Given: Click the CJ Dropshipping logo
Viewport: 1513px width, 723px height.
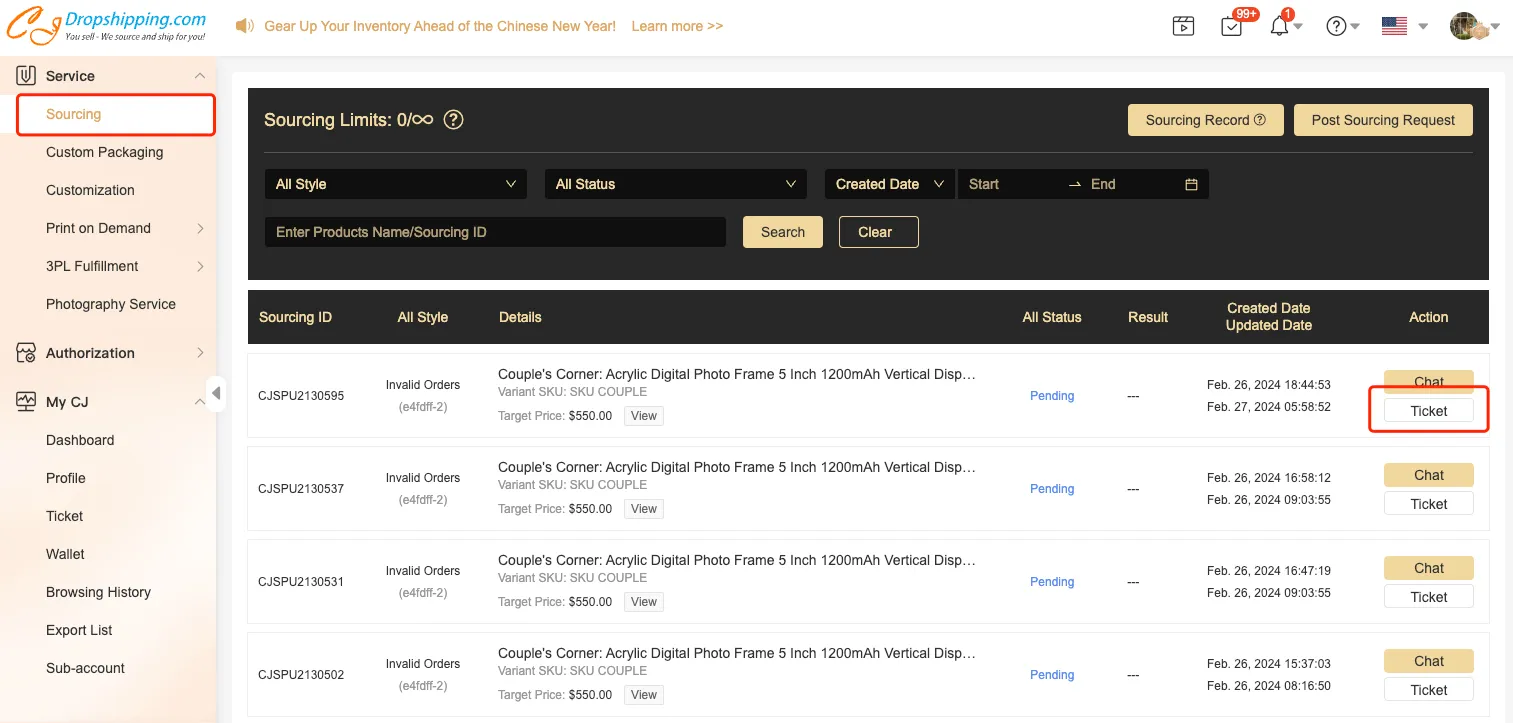Looking at the screenshot, I should (106, 27).
